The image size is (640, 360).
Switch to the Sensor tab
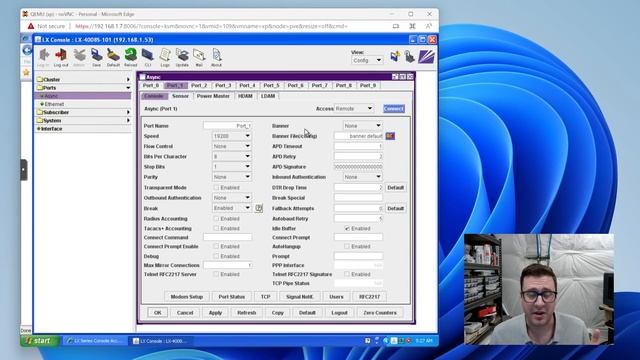180,96
